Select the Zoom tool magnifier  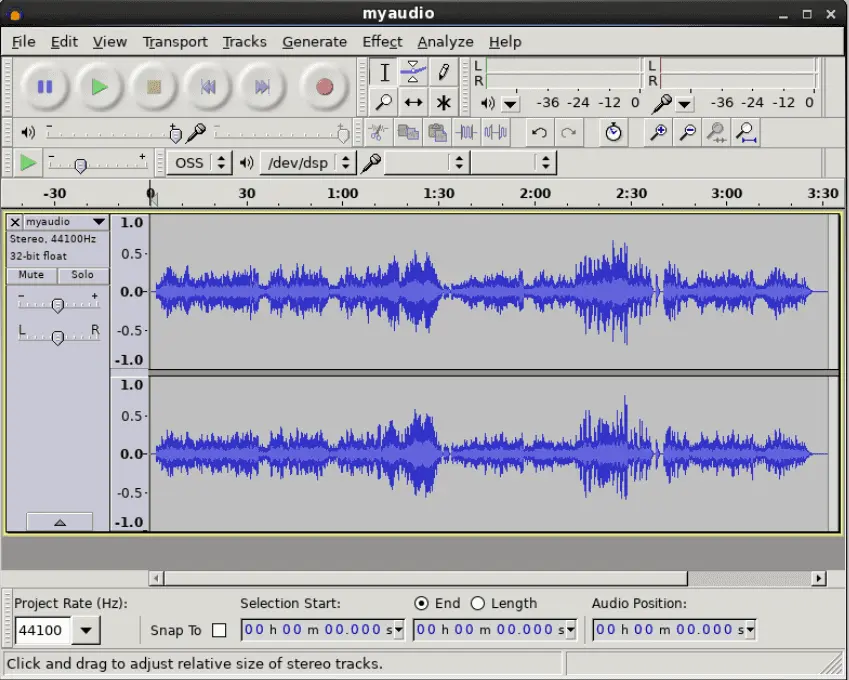coord(384,103)
